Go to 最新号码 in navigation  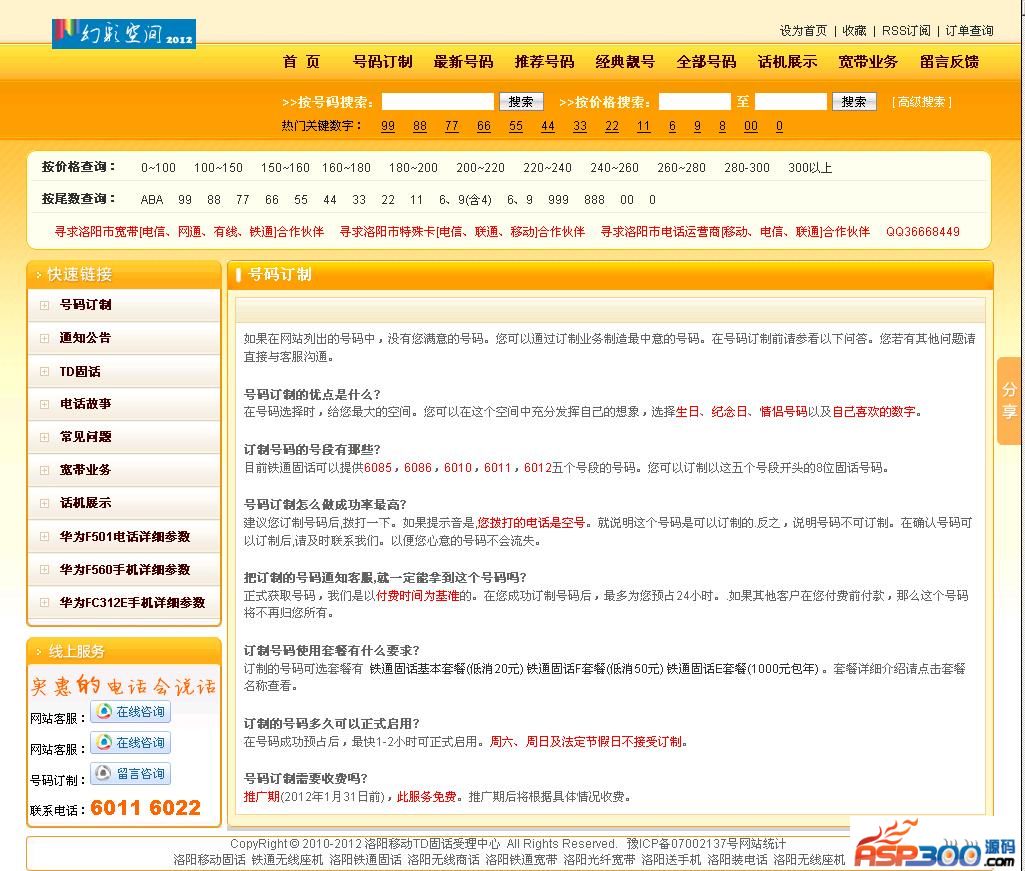463,62
